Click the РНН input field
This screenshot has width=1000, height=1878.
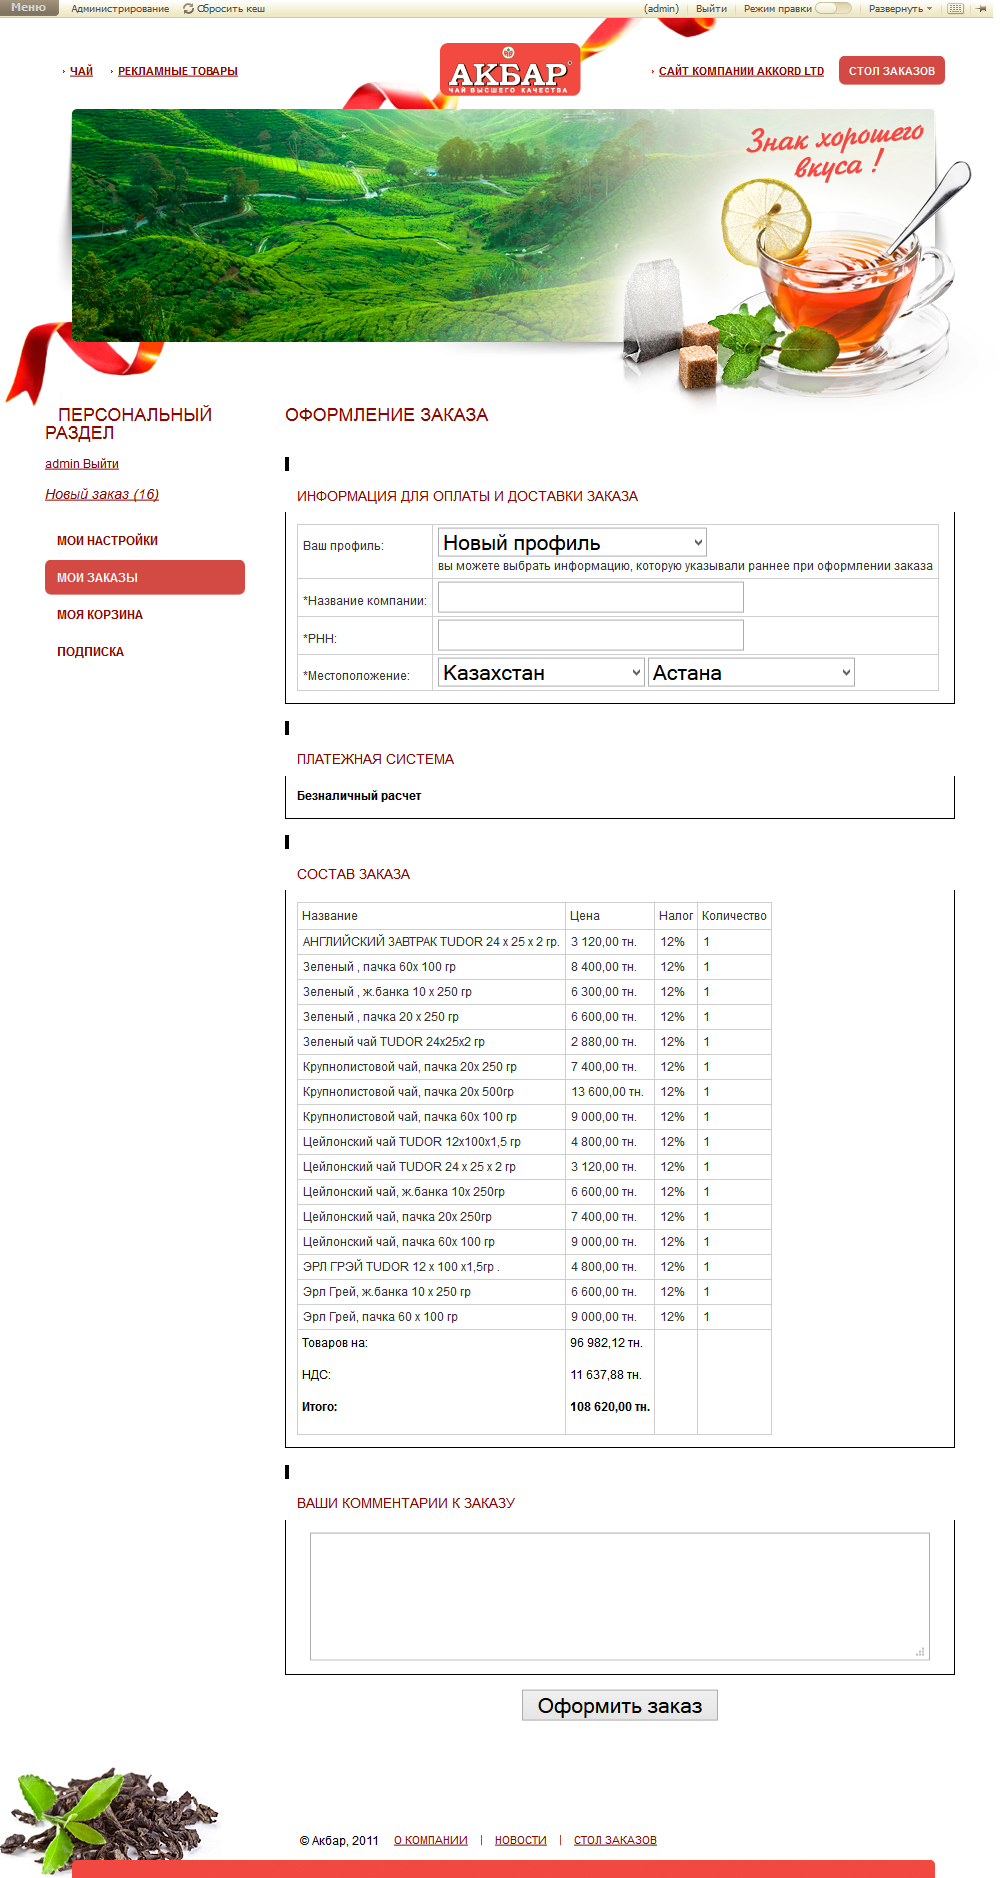(x=591, y=635)
